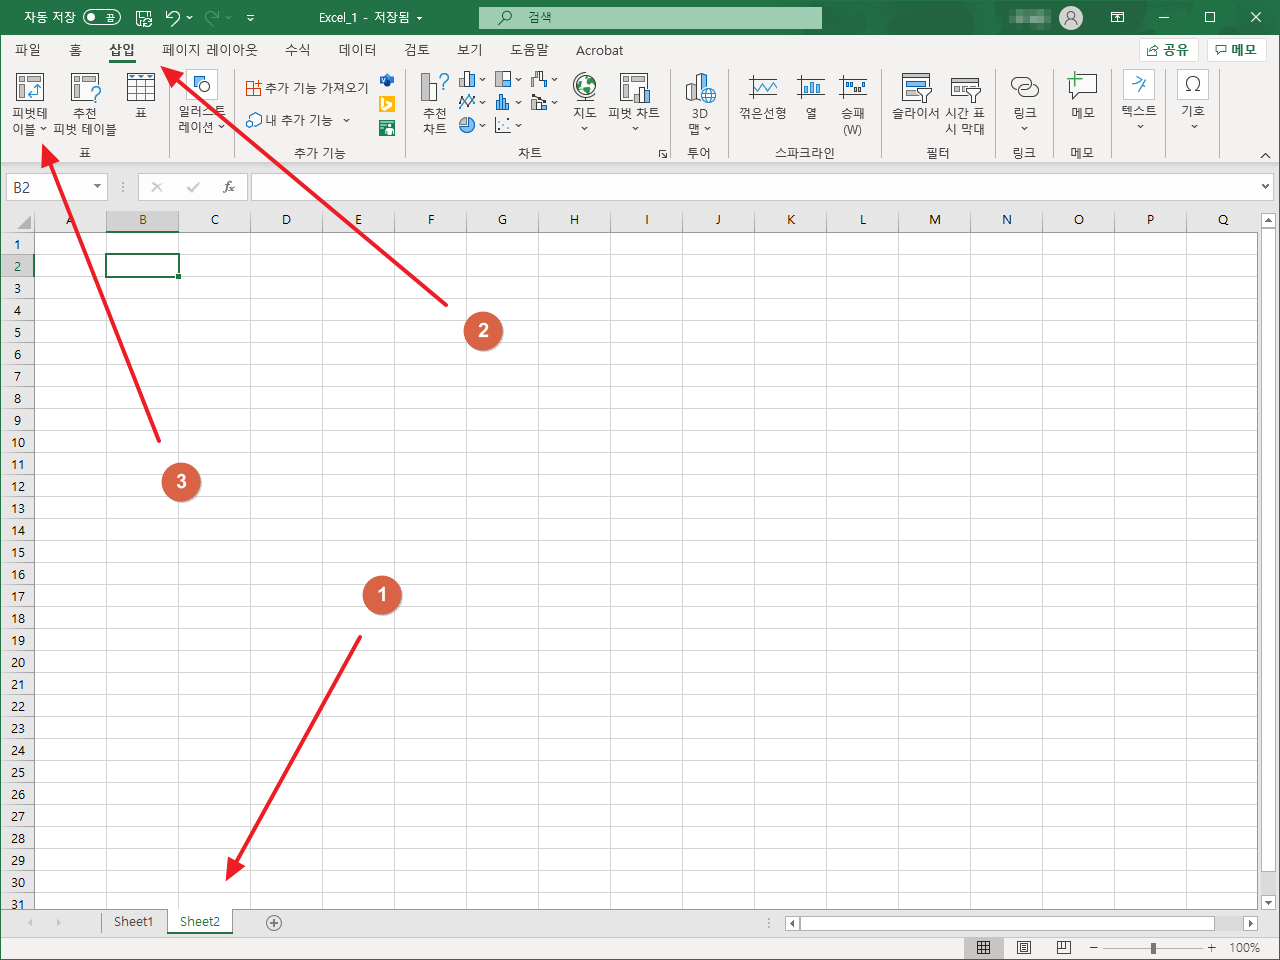Expand the formula bar
Screen dimensions: 1280x960
point(1265,187)
